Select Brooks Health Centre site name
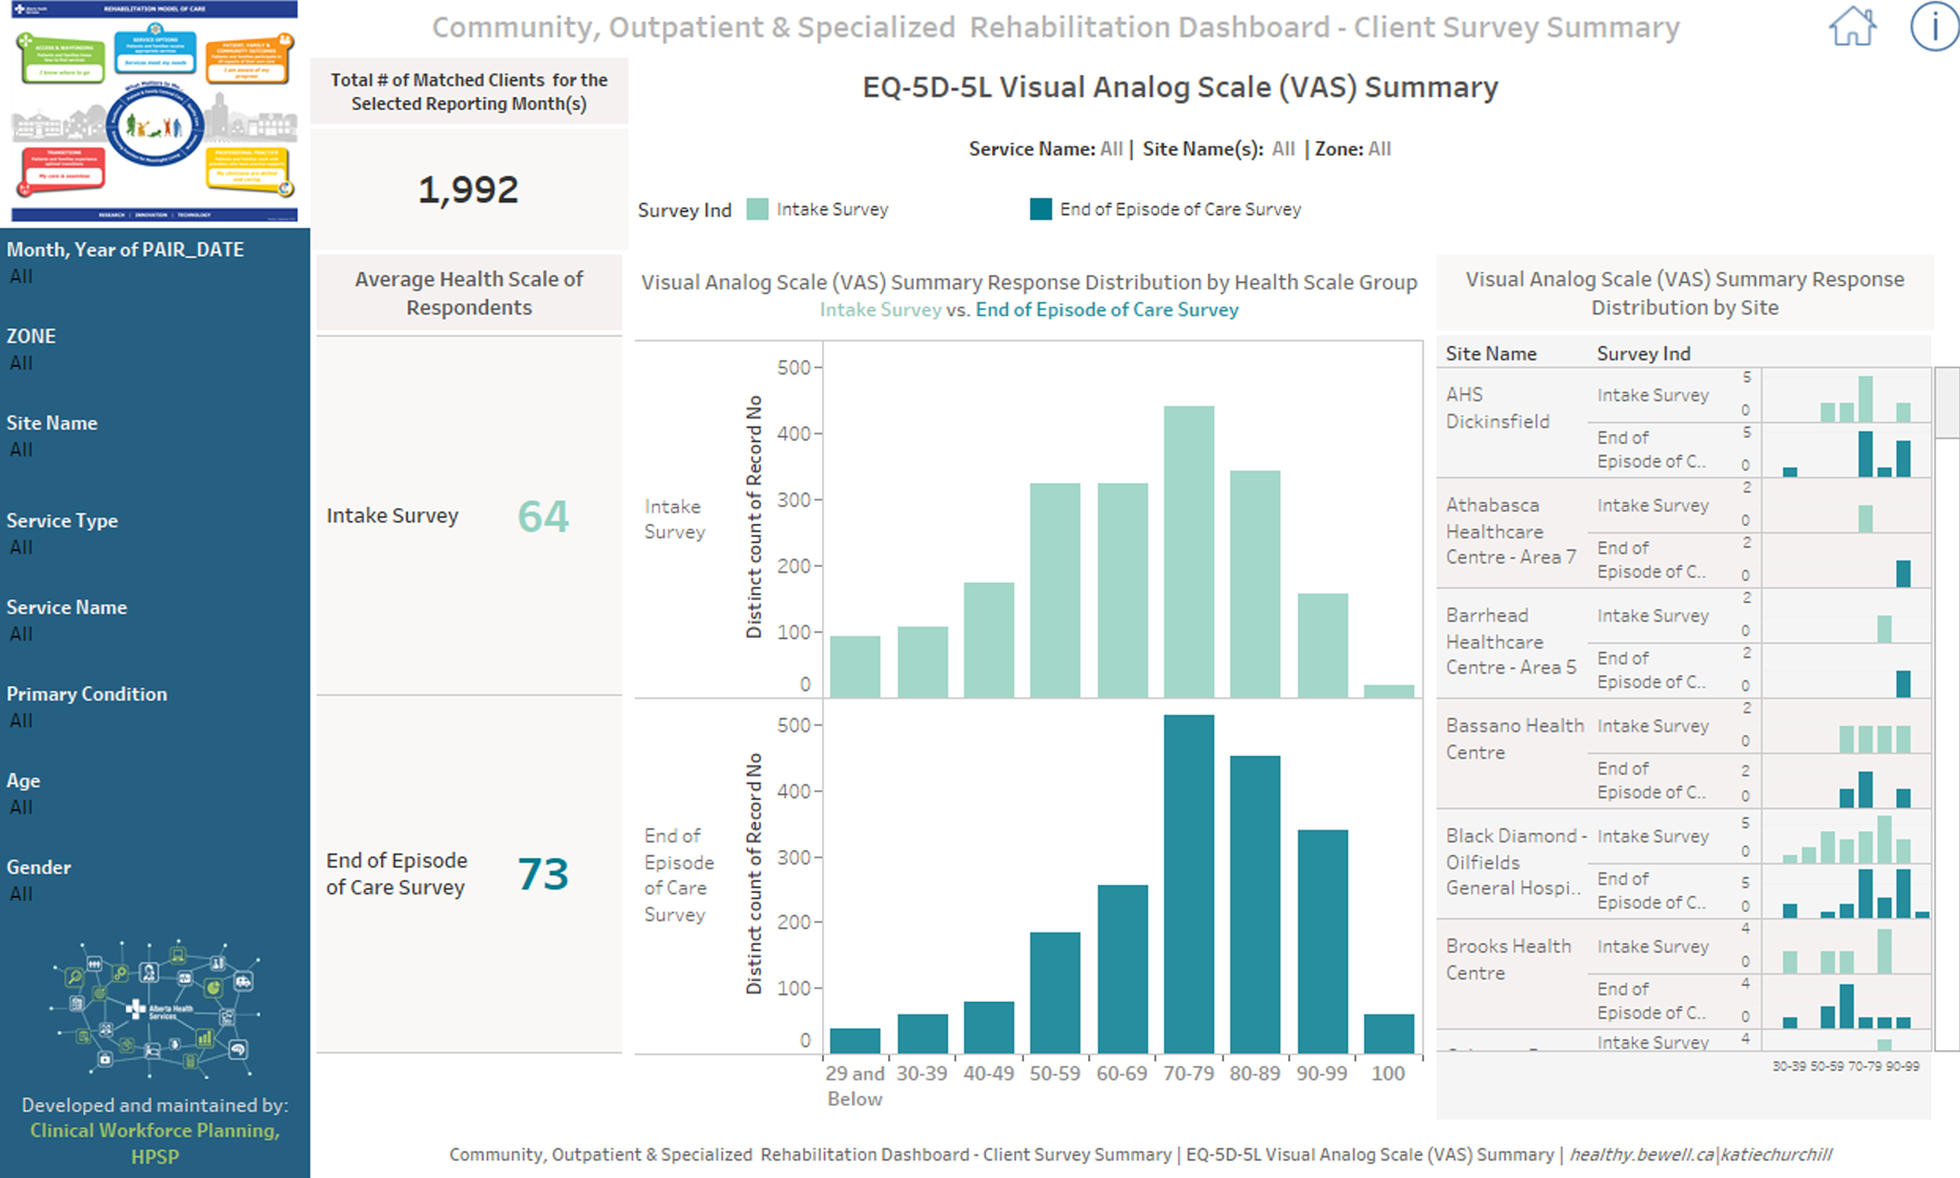 pyautogui.click(x=1508, y=959)
